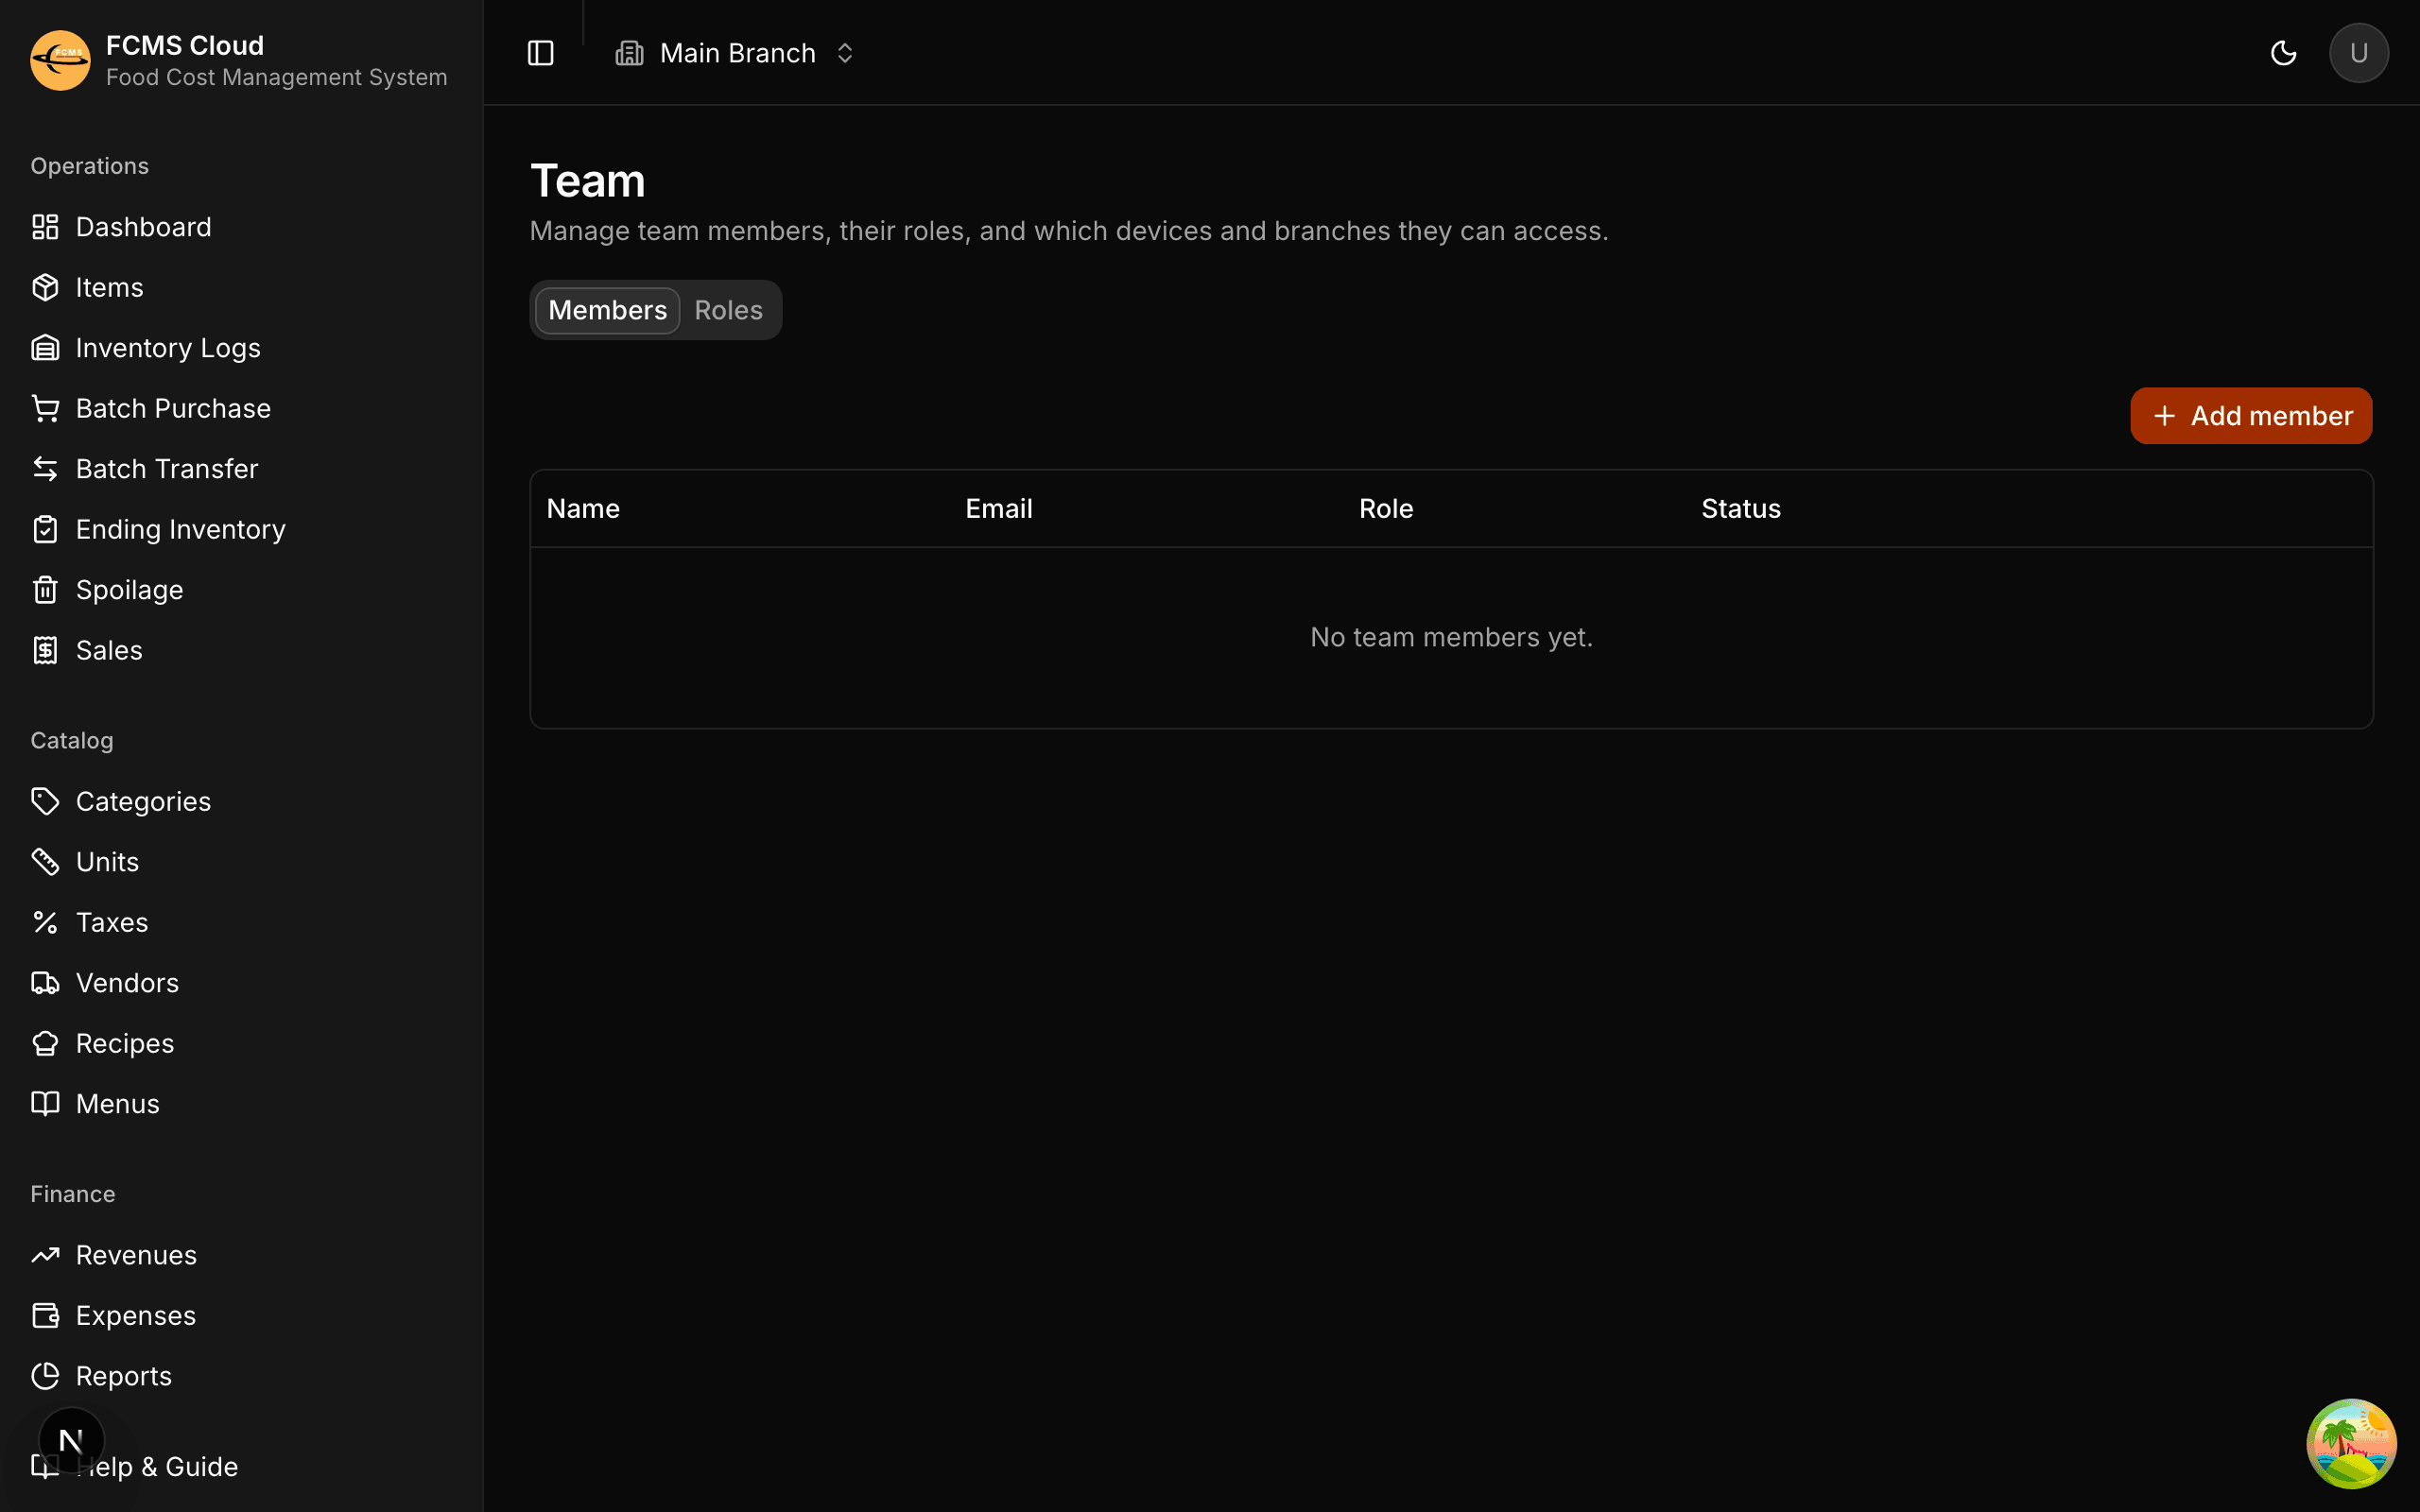Switch to the Roles tab
Screen dimensions: 2420x1512
(728, 310)
